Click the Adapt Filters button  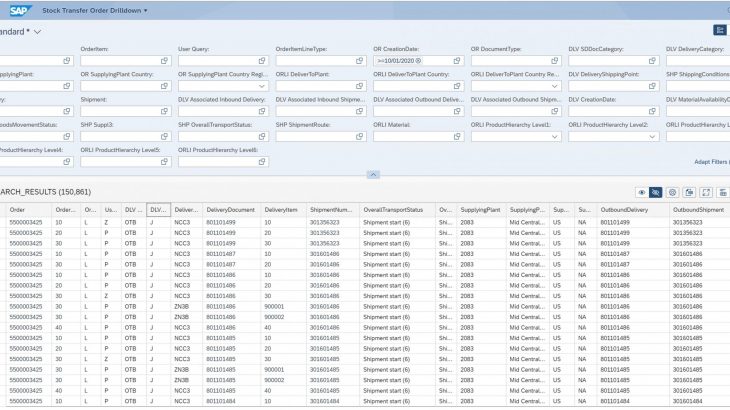click(711, 161)
